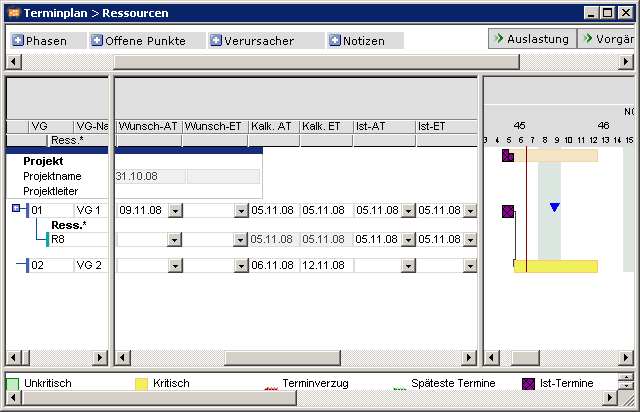Click the Späteste Termine legend entry
640x412 pixels.
click(x=453, y=383)
